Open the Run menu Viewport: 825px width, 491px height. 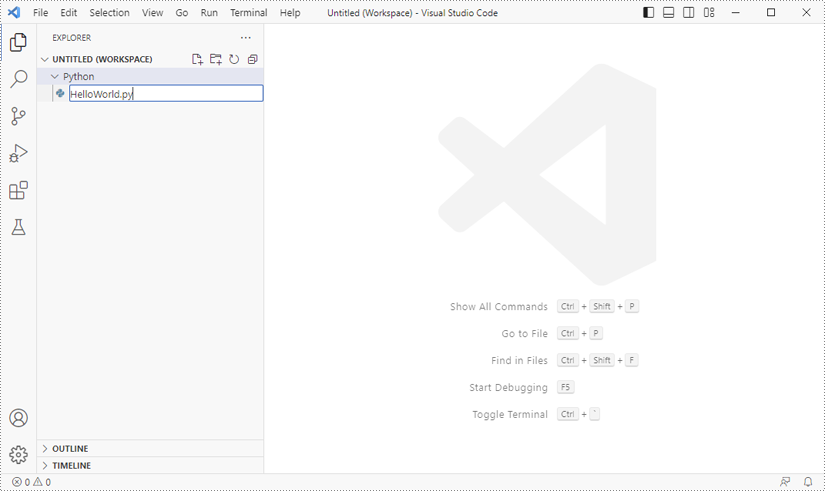tap(209, 13)
